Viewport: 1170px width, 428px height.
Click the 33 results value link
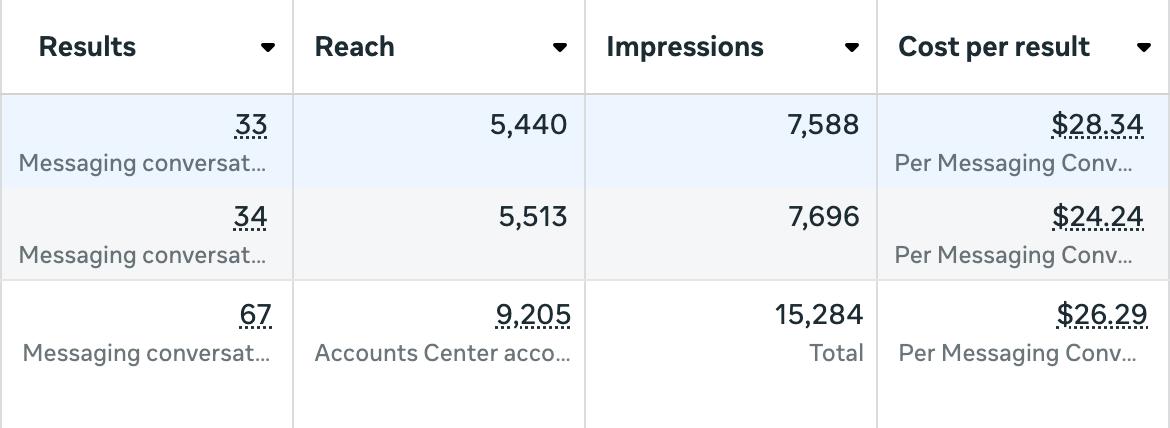click(251, 125)
